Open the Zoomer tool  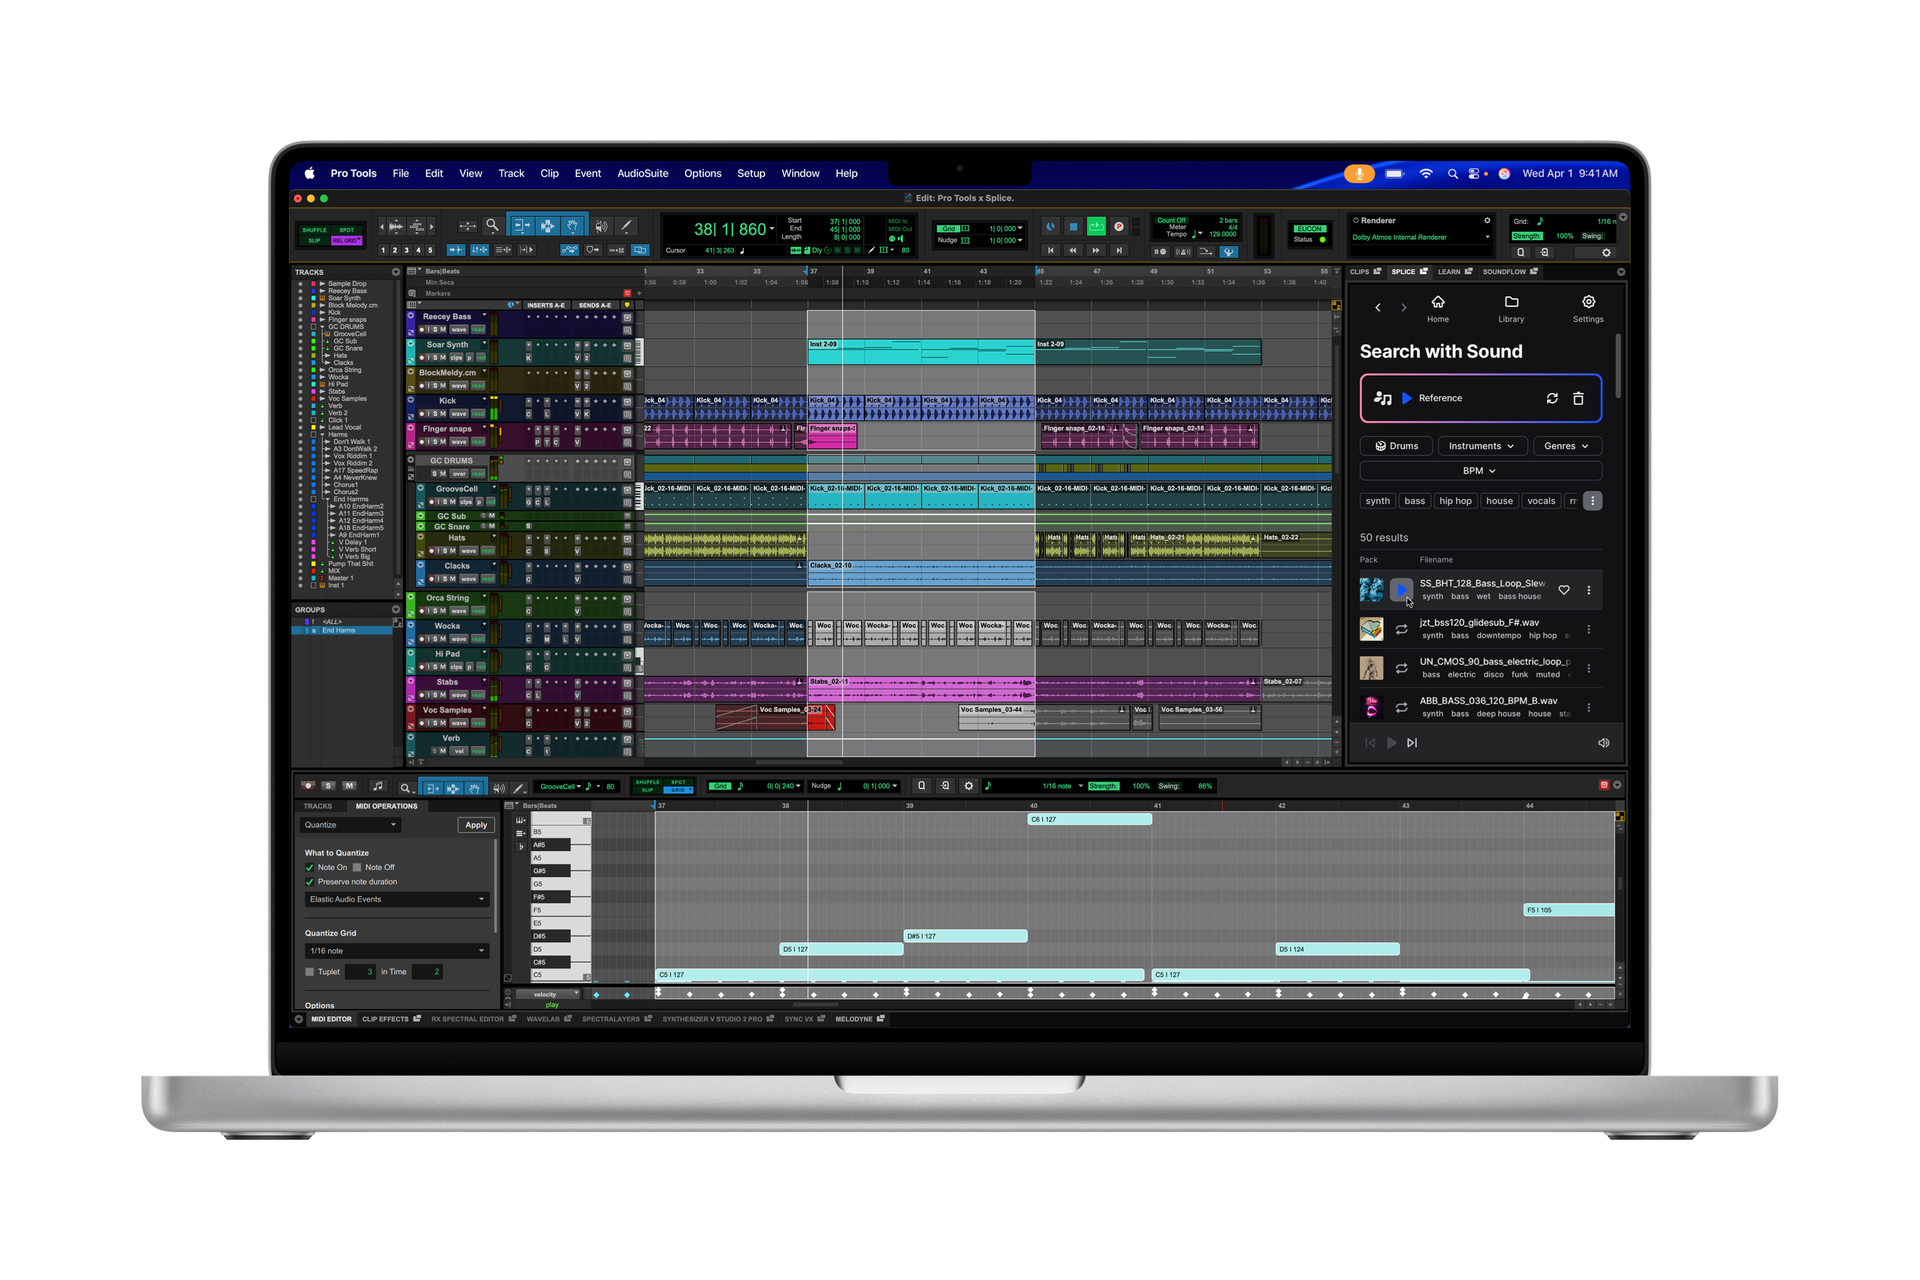click(x=492, y=225)
